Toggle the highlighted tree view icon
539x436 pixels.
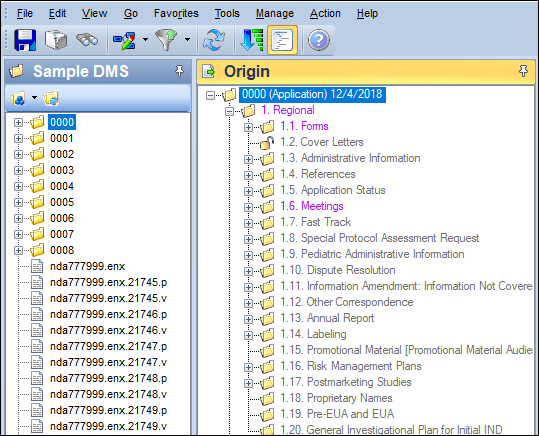[x=282, y=40]
